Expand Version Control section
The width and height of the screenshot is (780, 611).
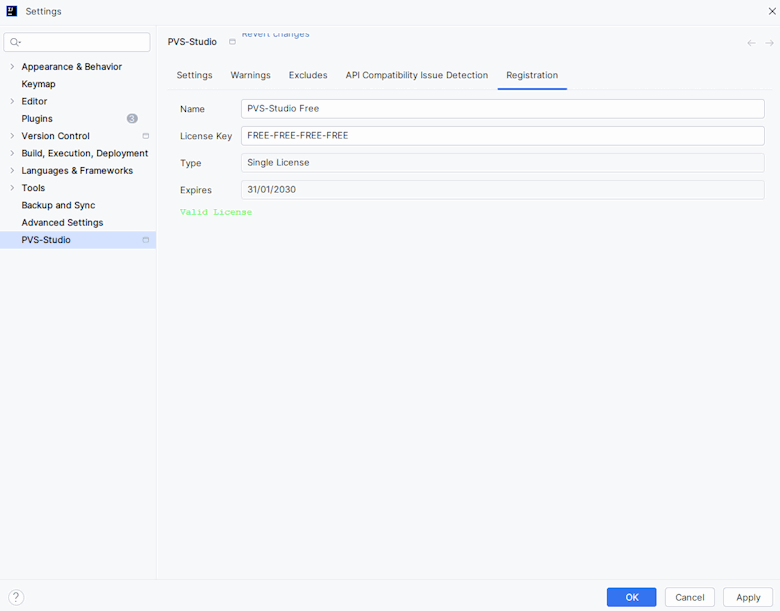pos(12,136)
